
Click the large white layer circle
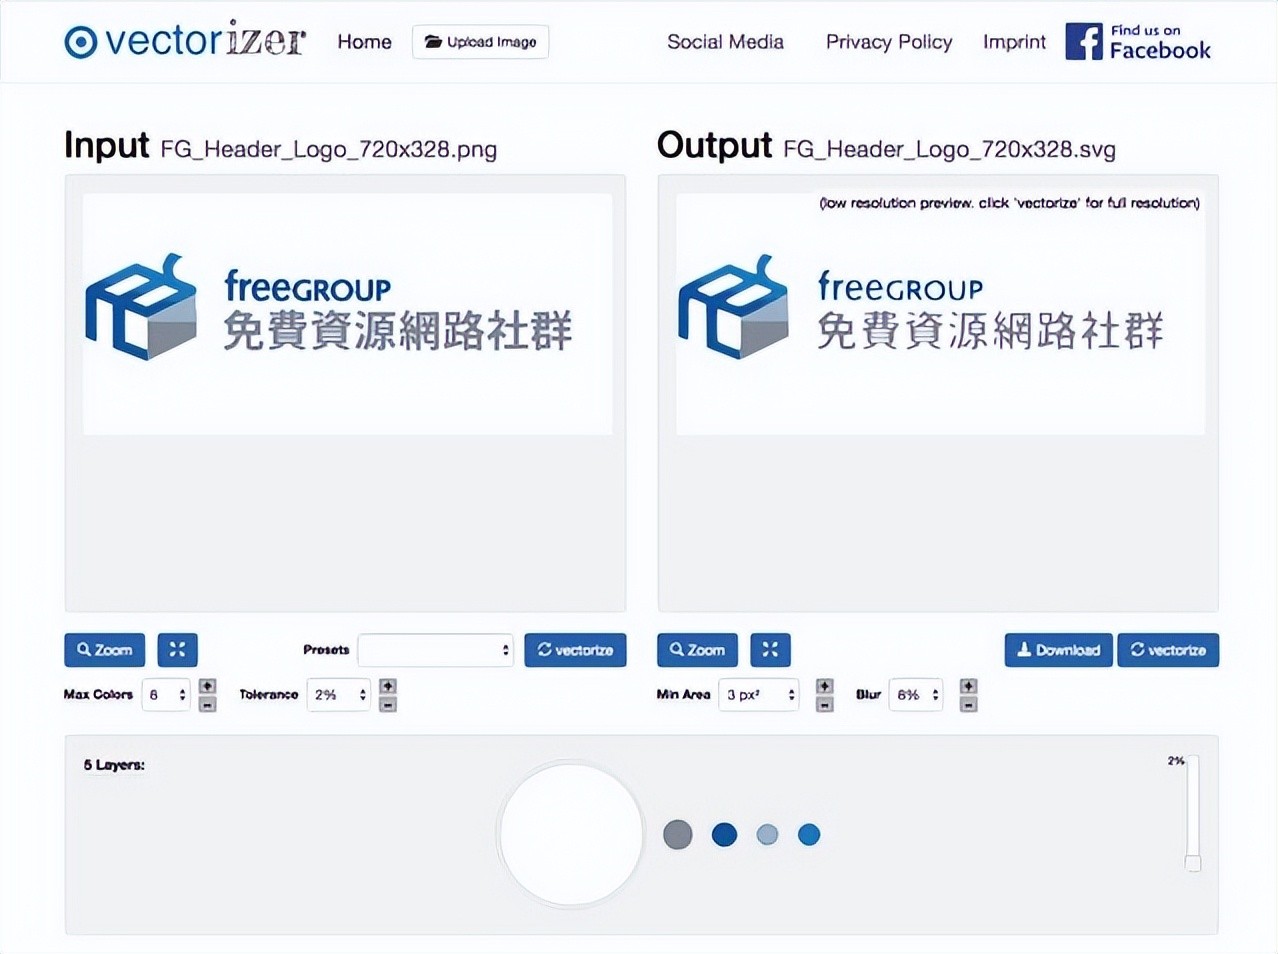click(571, 834)
